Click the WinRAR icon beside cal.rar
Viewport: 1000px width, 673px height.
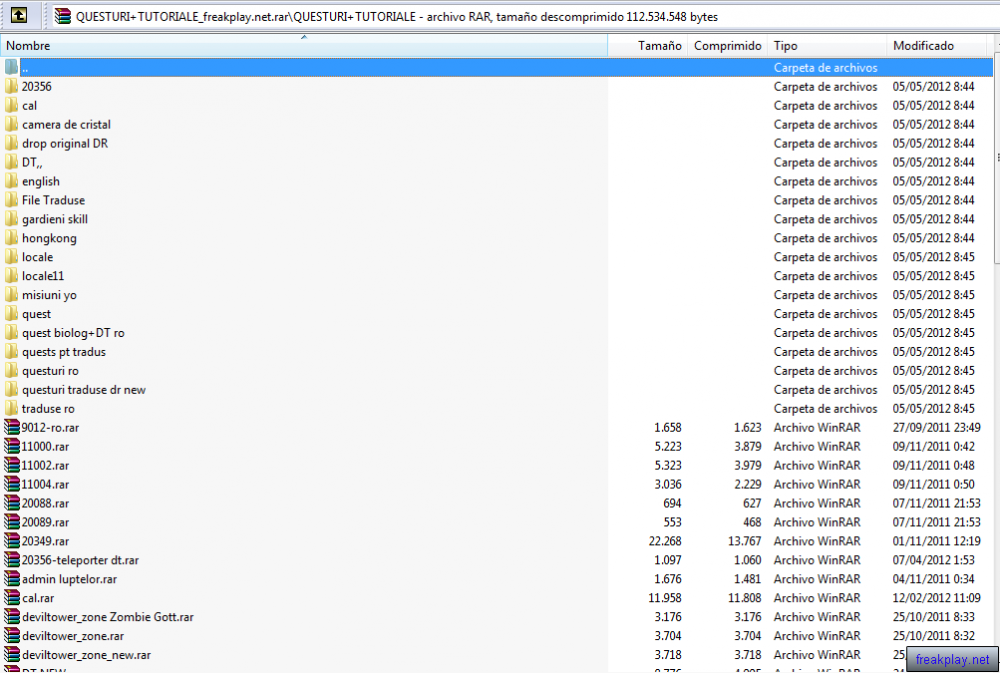point(11,598)
